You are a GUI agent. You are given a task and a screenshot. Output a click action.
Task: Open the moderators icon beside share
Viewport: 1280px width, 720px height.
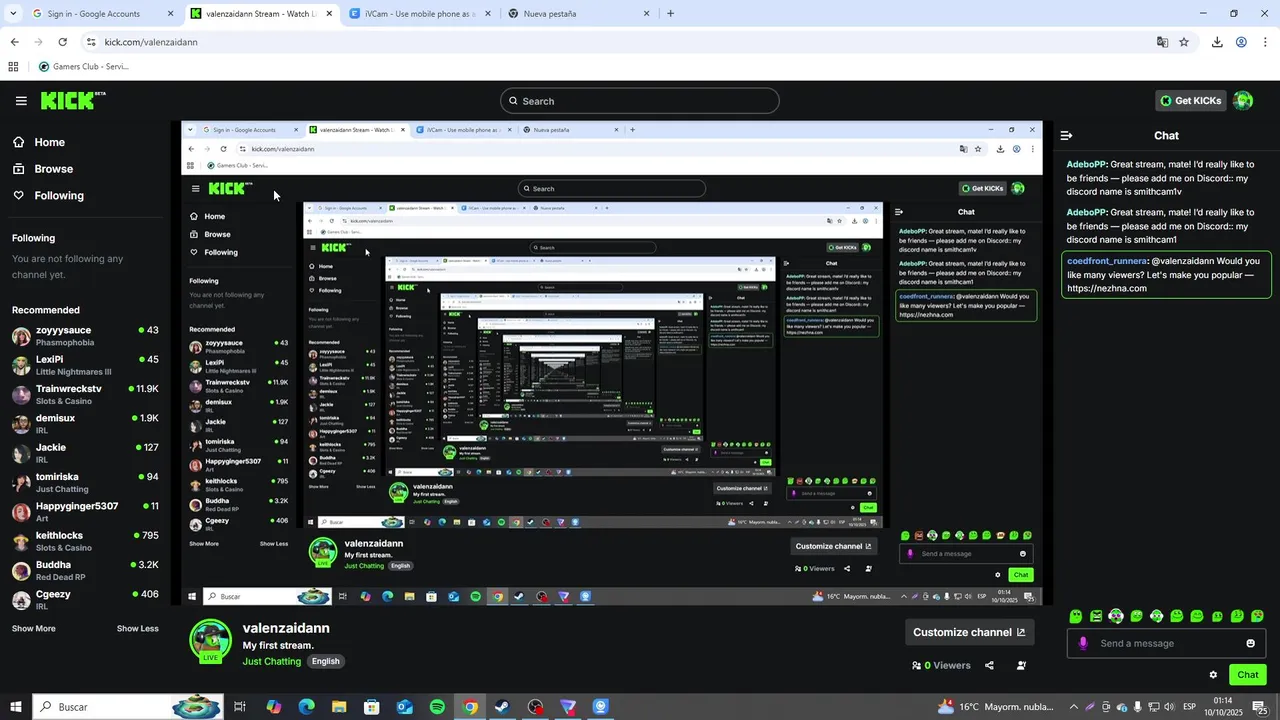point(1021,665)
